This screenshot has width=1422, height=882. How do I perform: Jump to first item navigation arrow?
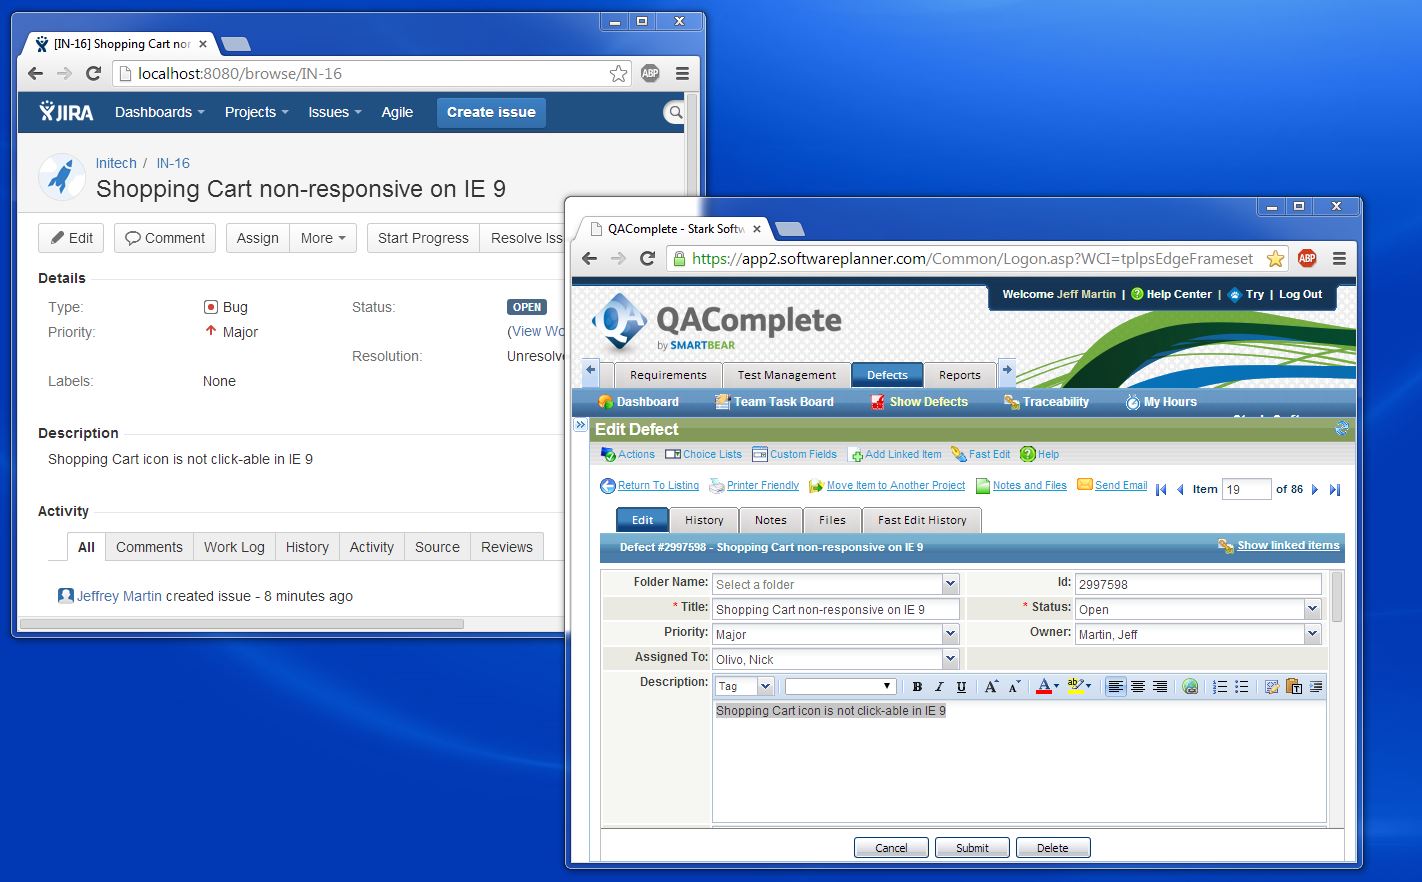1161,490
